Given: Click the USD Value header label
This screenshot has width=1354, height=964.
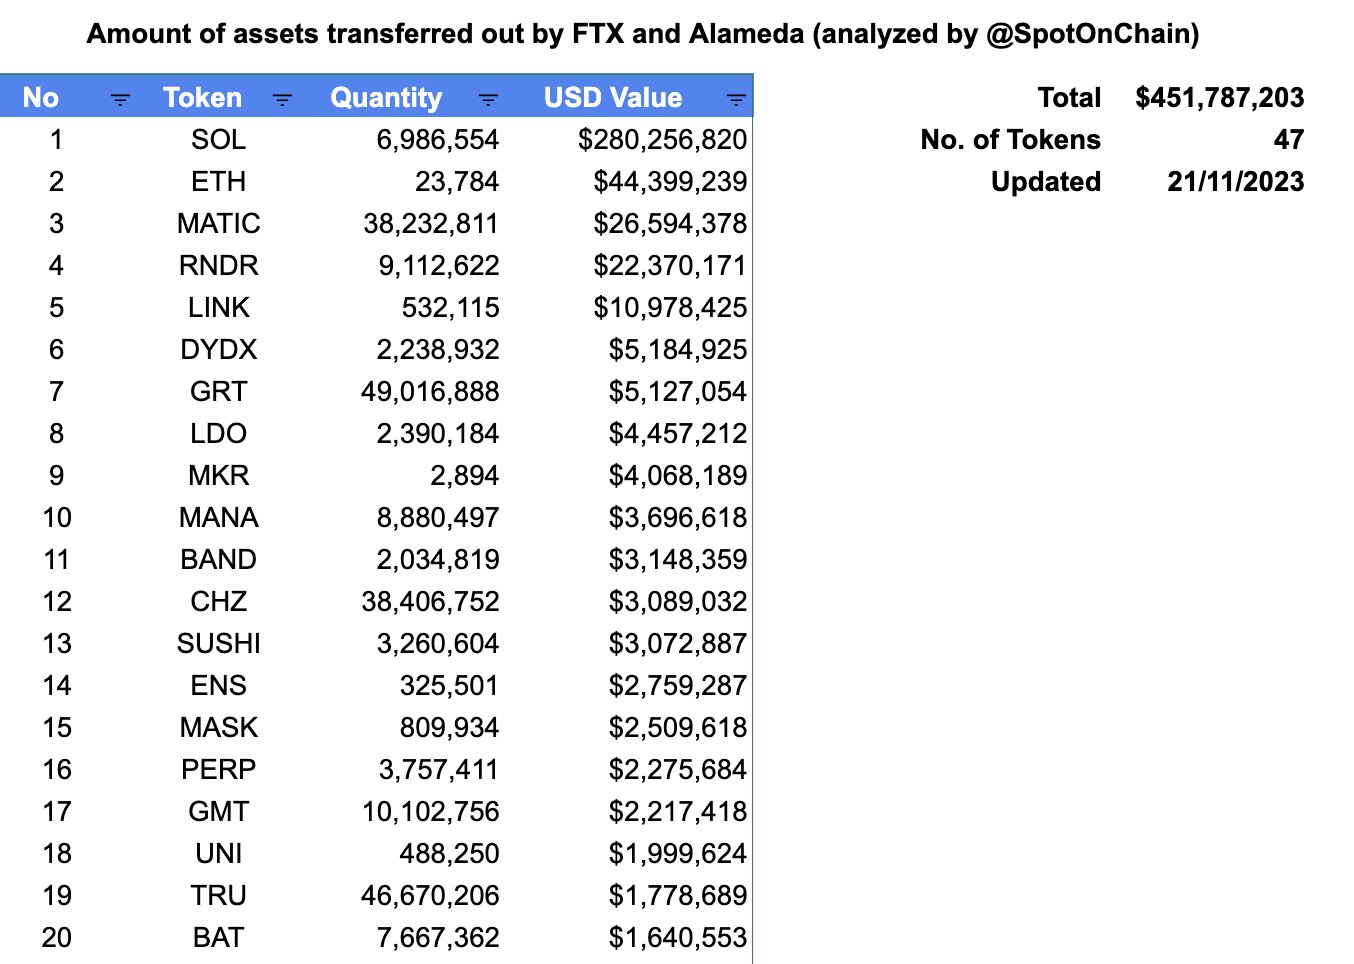Looking at the screenshot, I should (x=612, y=98).
